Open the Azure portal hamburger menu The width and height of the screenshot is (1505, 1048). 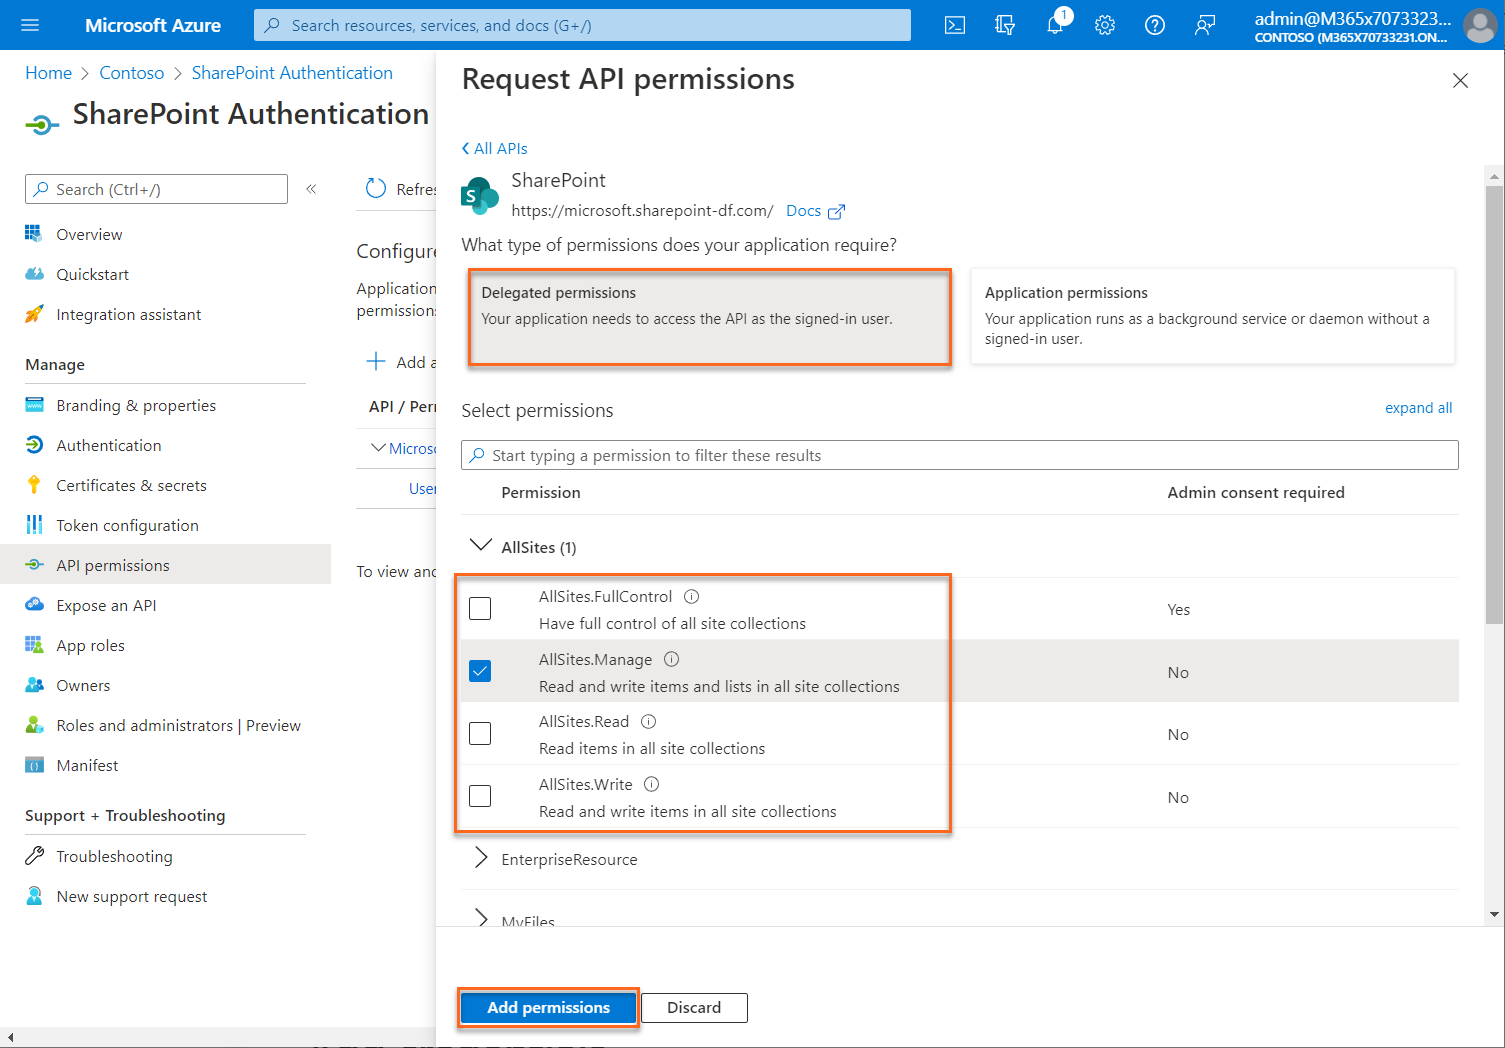[x=29, y=25]
